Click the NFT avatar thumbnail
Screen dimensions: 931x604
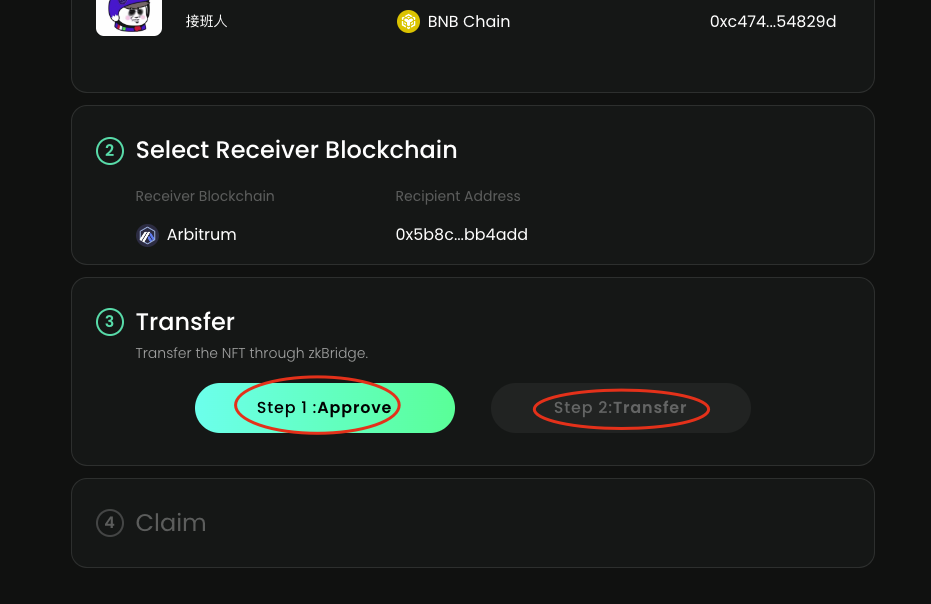(x=128, y=17)
